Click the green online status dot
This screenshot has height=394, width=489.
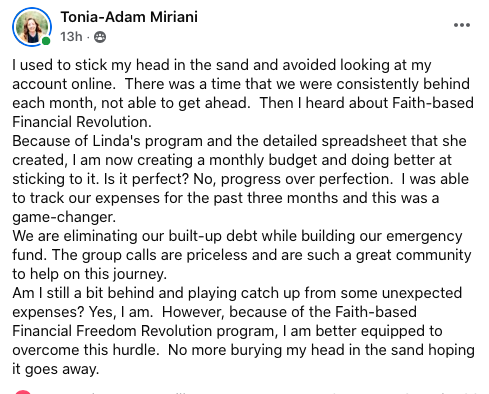[x=46, y=41]
